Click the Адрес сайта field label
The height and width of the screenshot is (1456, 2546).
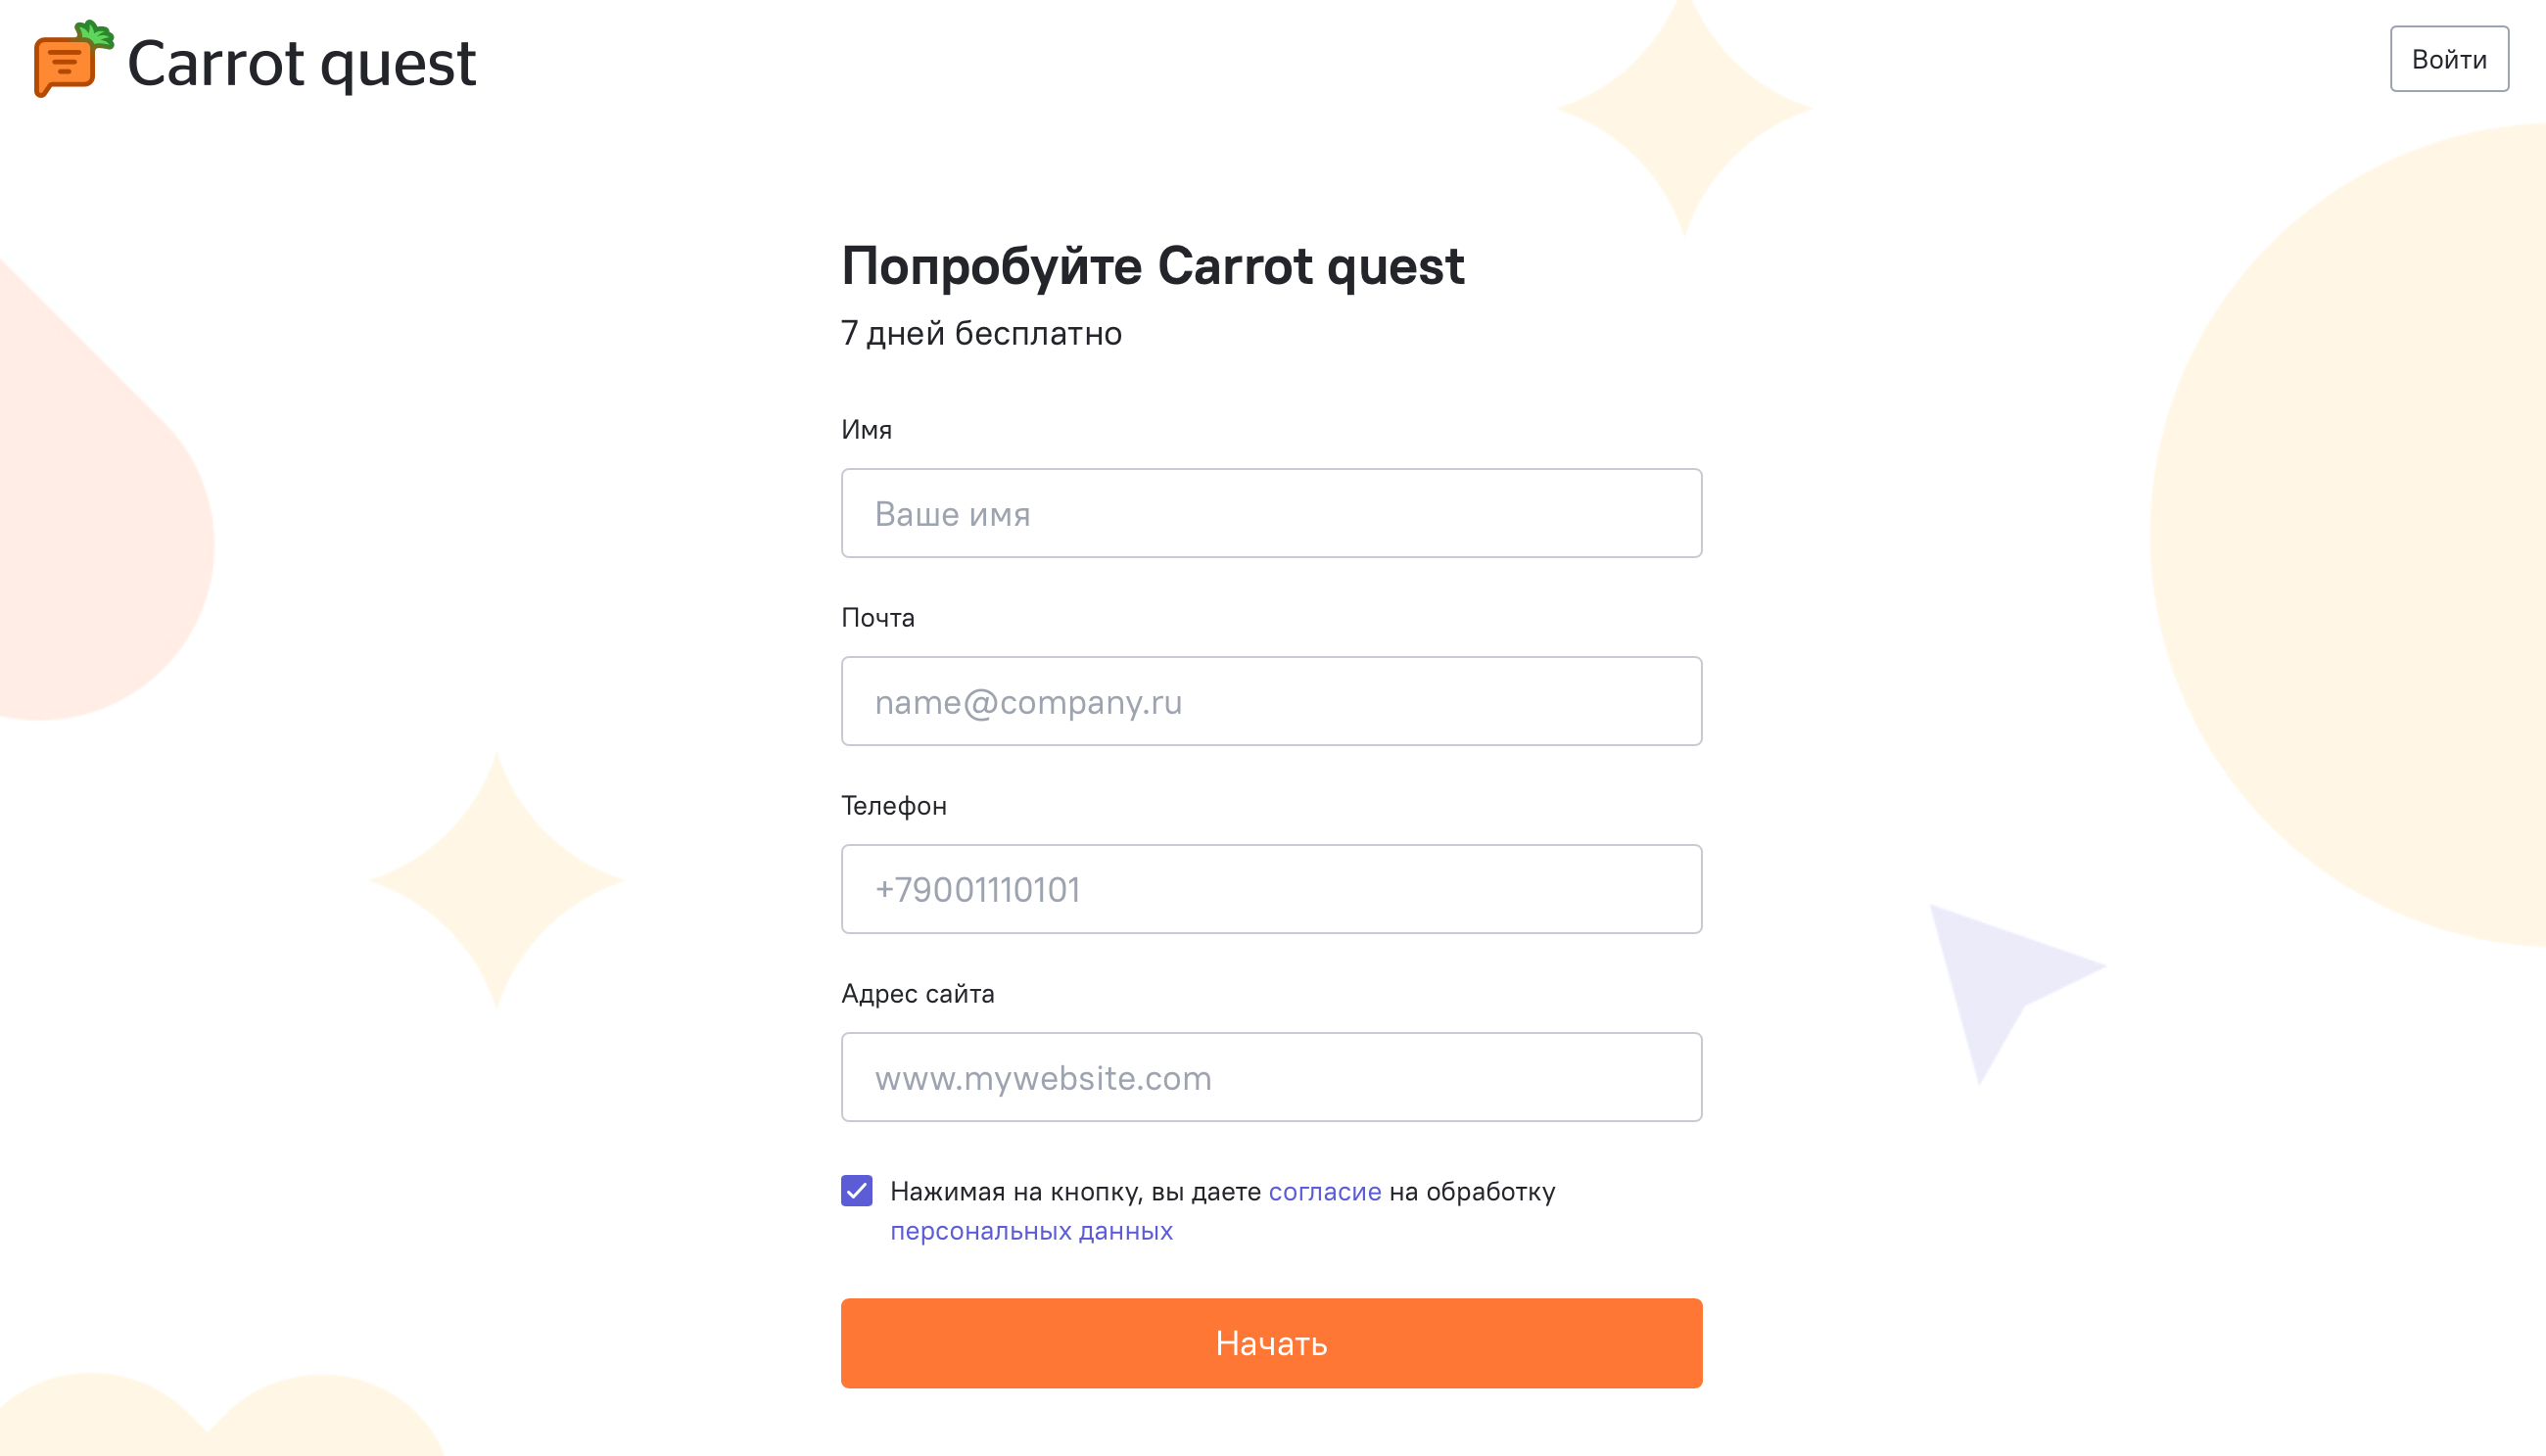click(917, 994)
